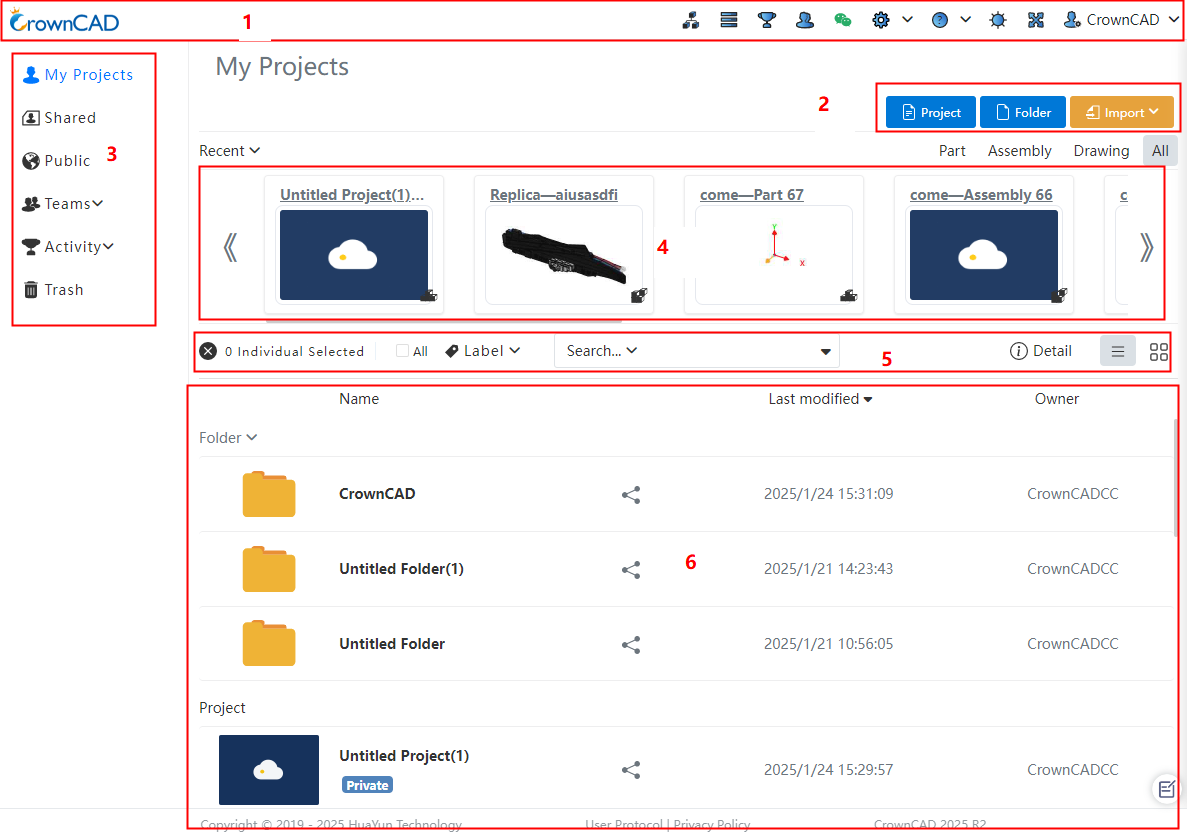Go to My Projects in sidebar

(x=78, y=75)
